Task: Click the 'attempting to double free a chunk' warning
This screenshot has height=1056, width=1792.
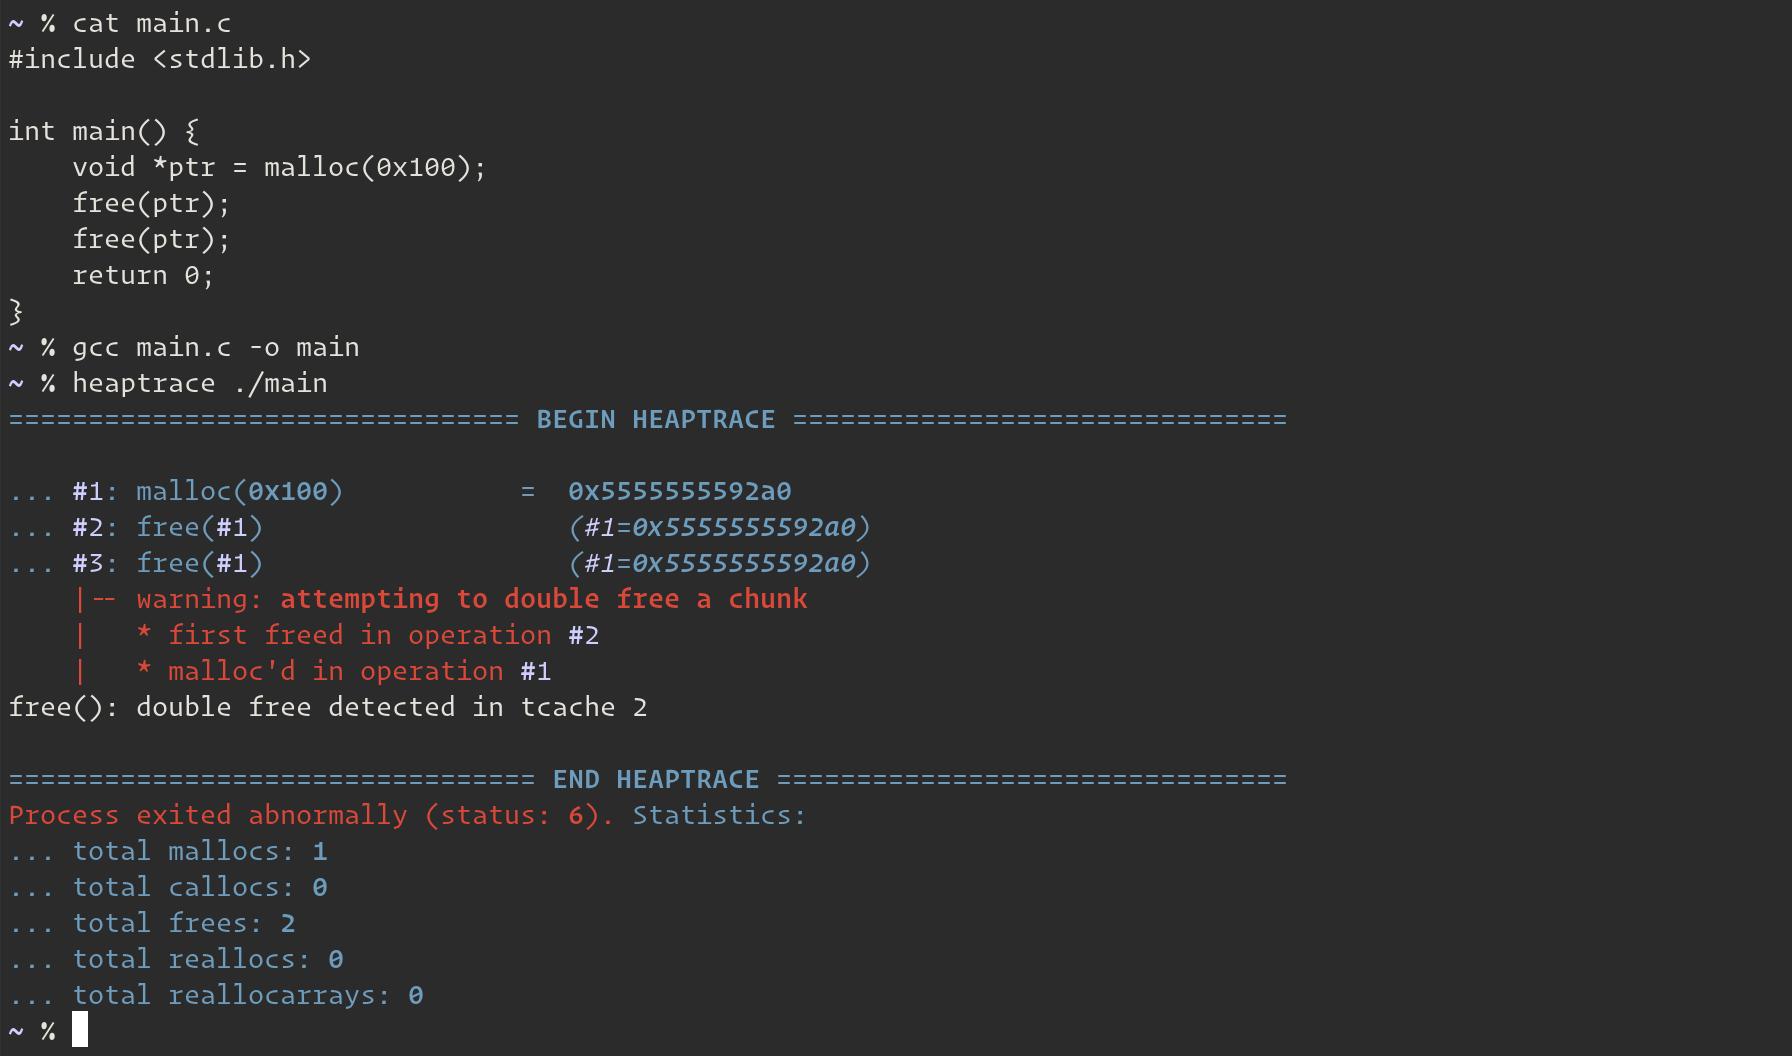Action: (x=544, y=599)
